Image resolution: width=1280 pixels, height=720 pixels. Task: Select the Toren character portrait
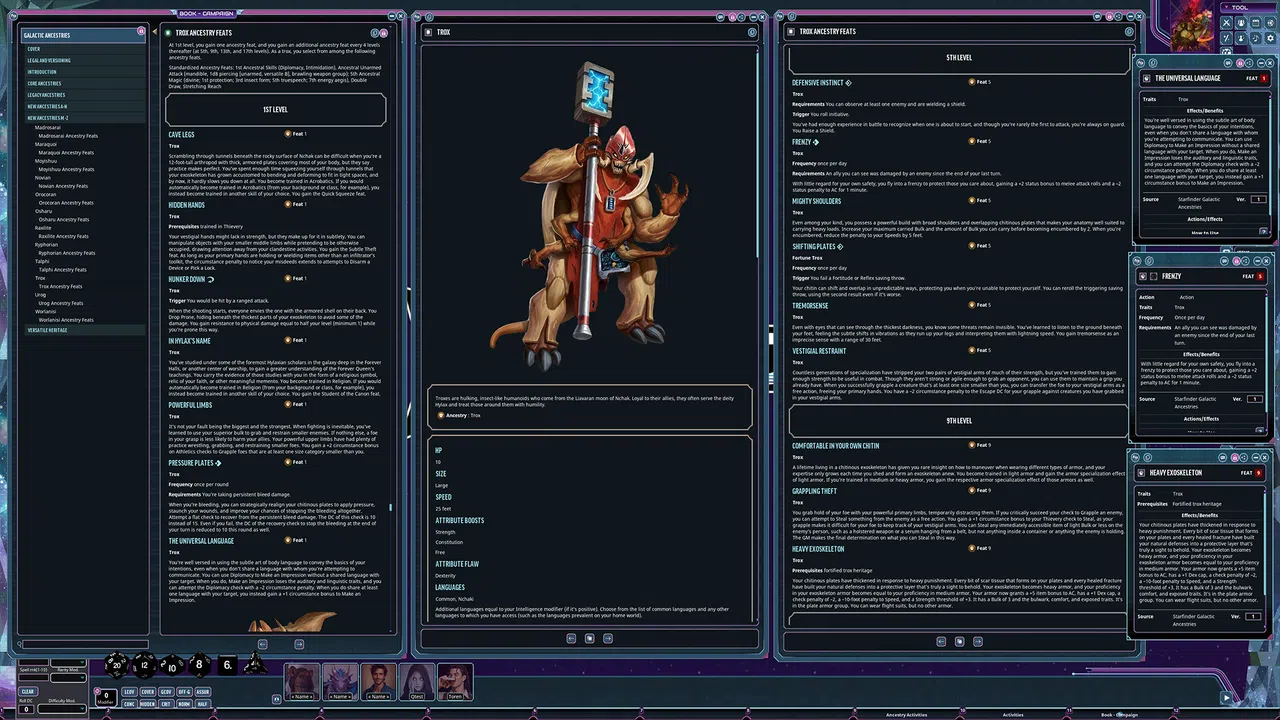point(455,681)
